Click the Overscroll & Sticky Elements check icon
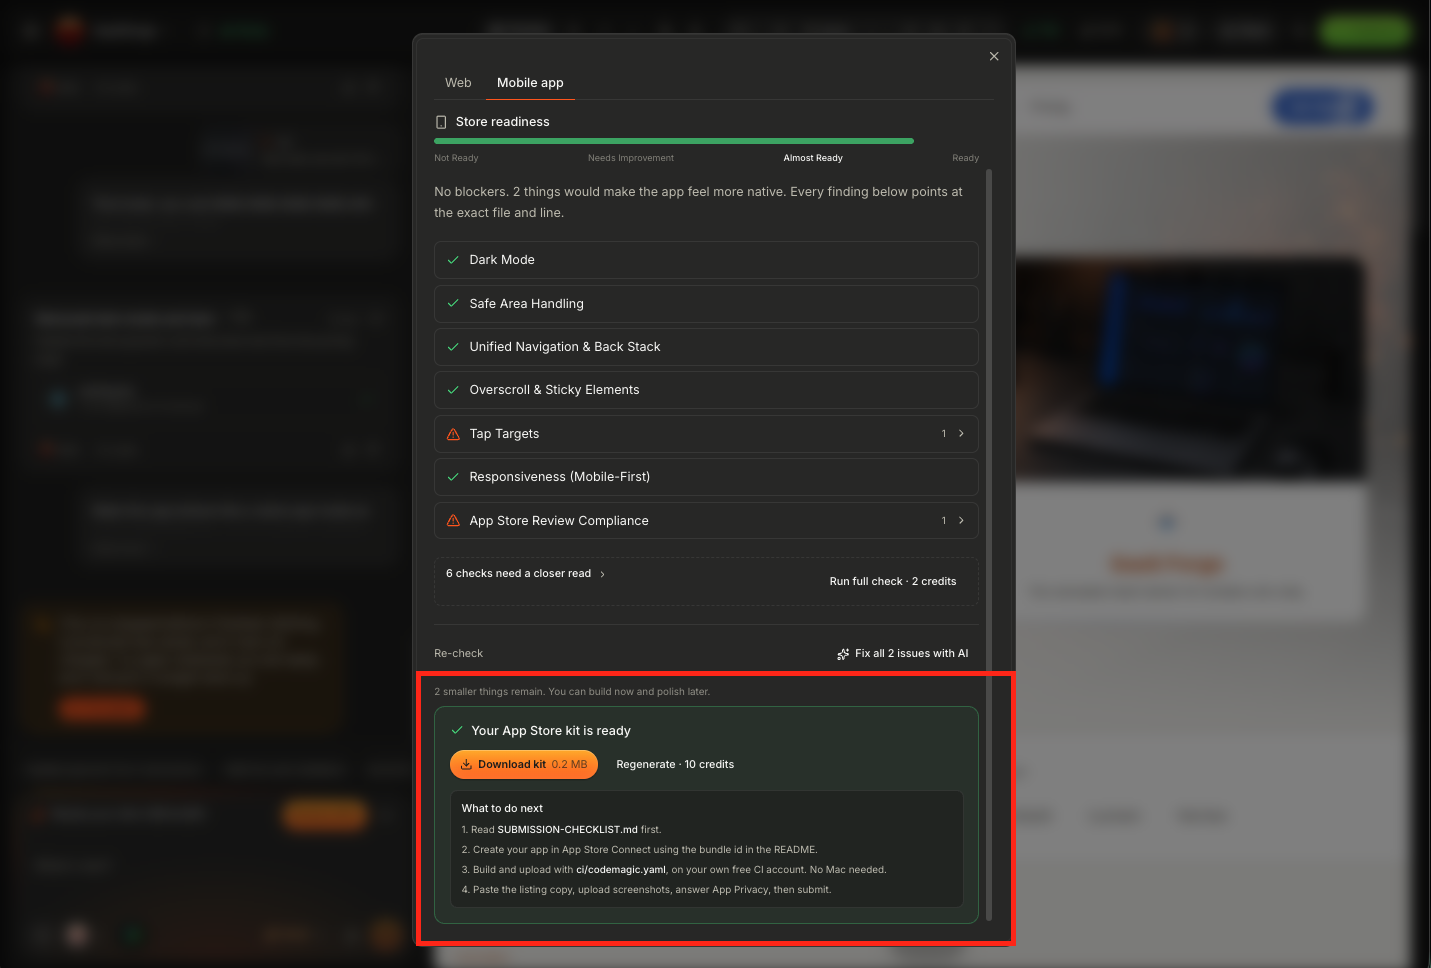 pos(453,390)
